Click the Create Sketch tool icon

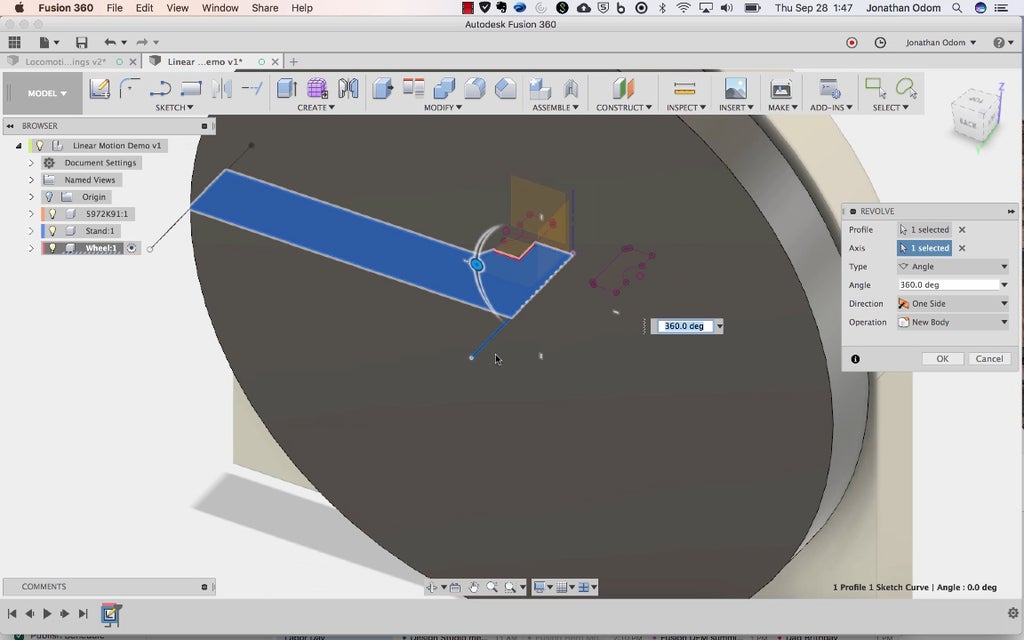click(99, 89)
